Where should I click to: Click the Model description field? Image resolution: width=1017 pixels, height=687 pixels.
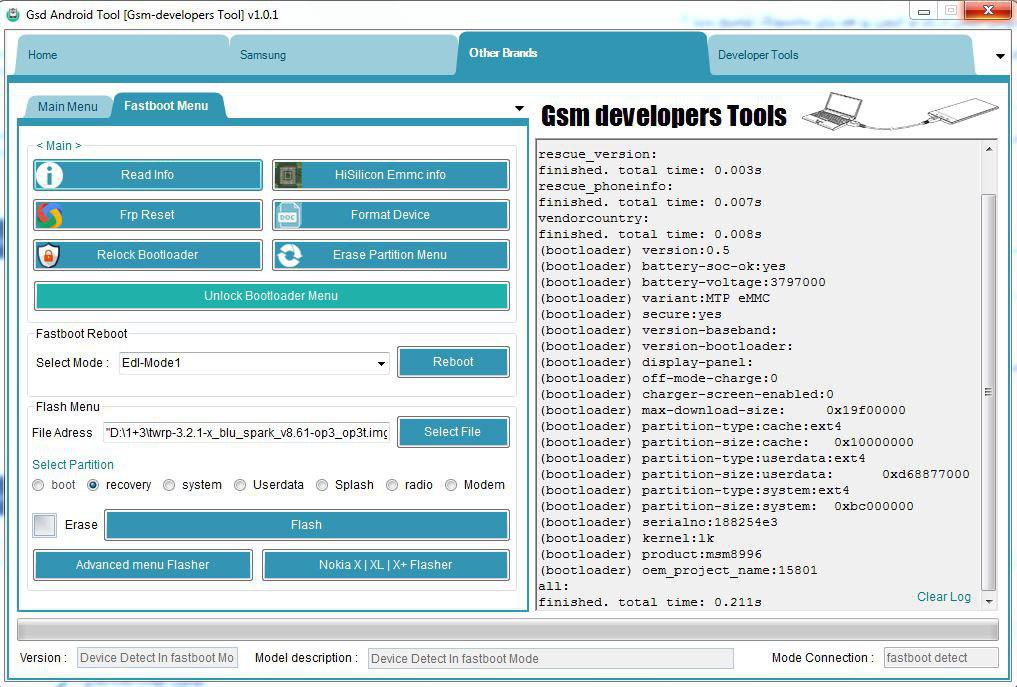551,658
